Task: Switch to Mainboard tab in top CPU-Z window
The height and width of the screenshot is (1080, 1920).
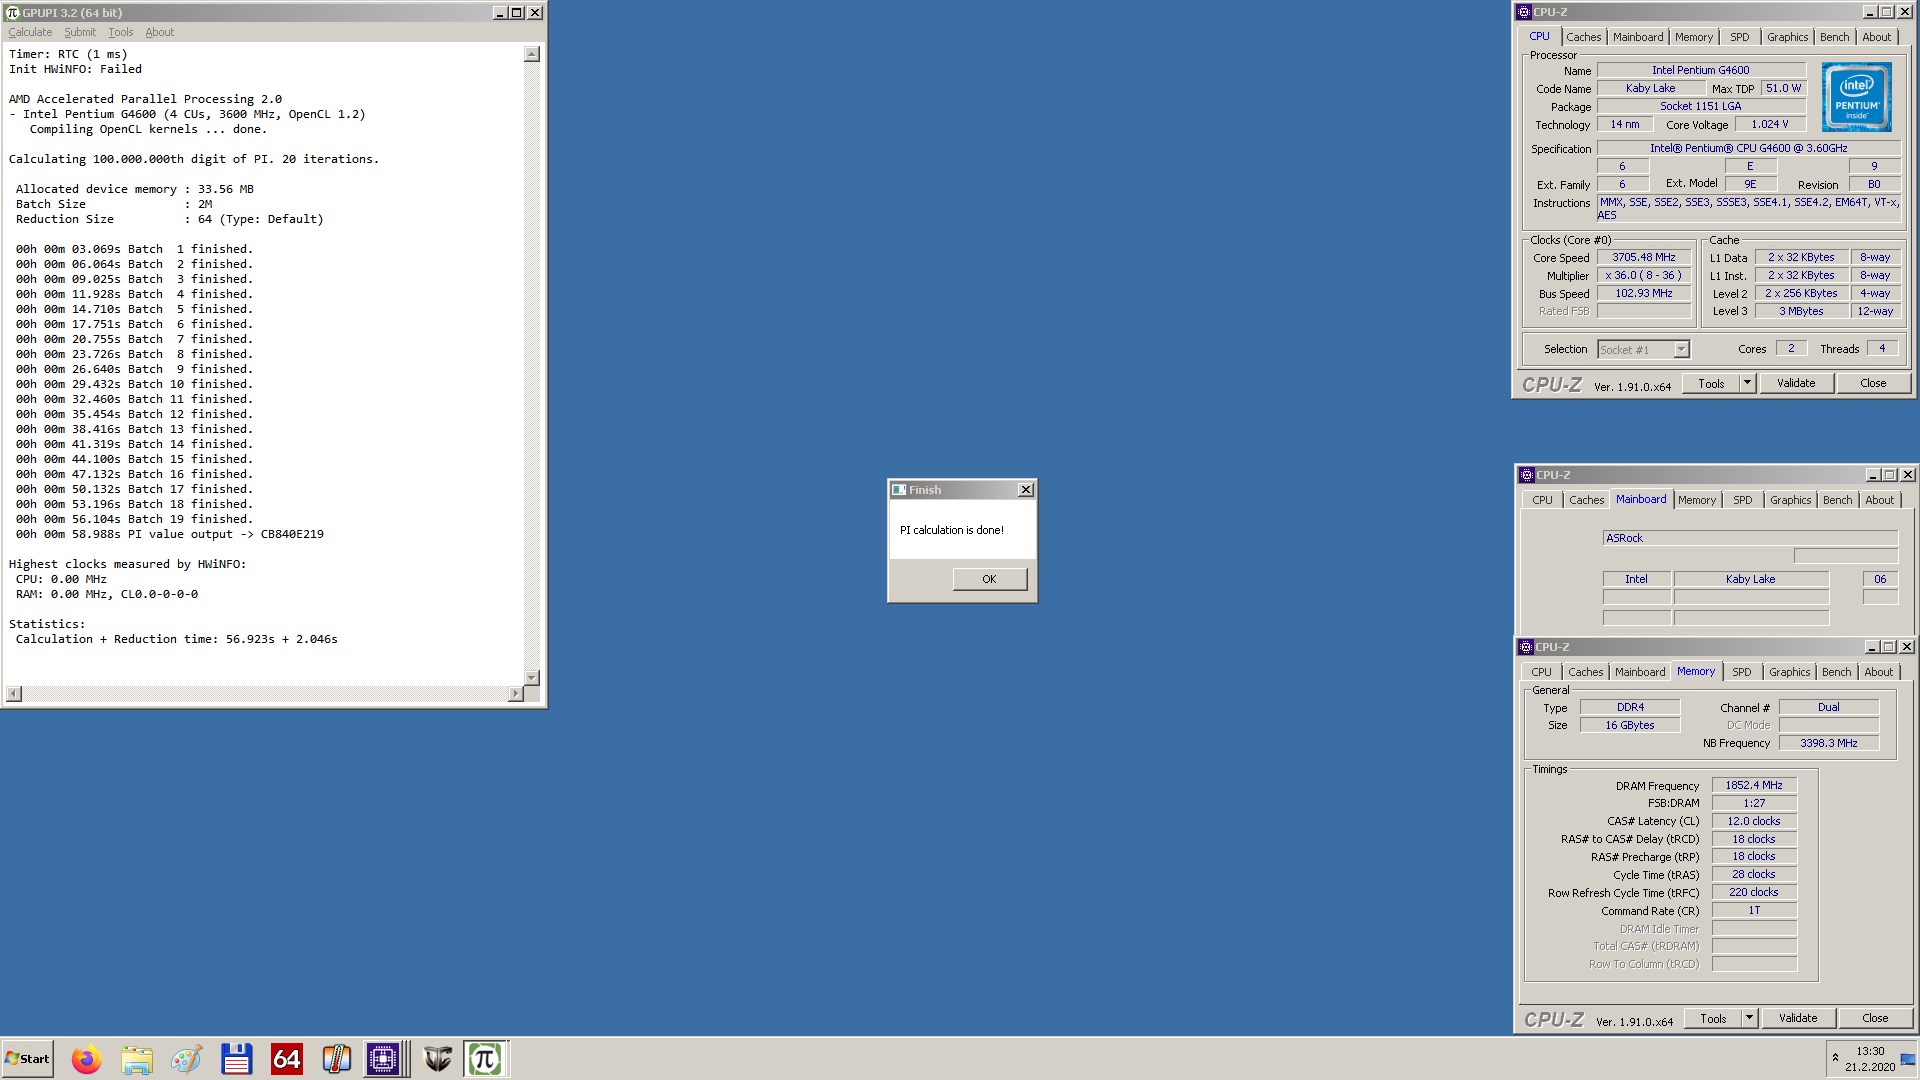Action: [1638, 37]
